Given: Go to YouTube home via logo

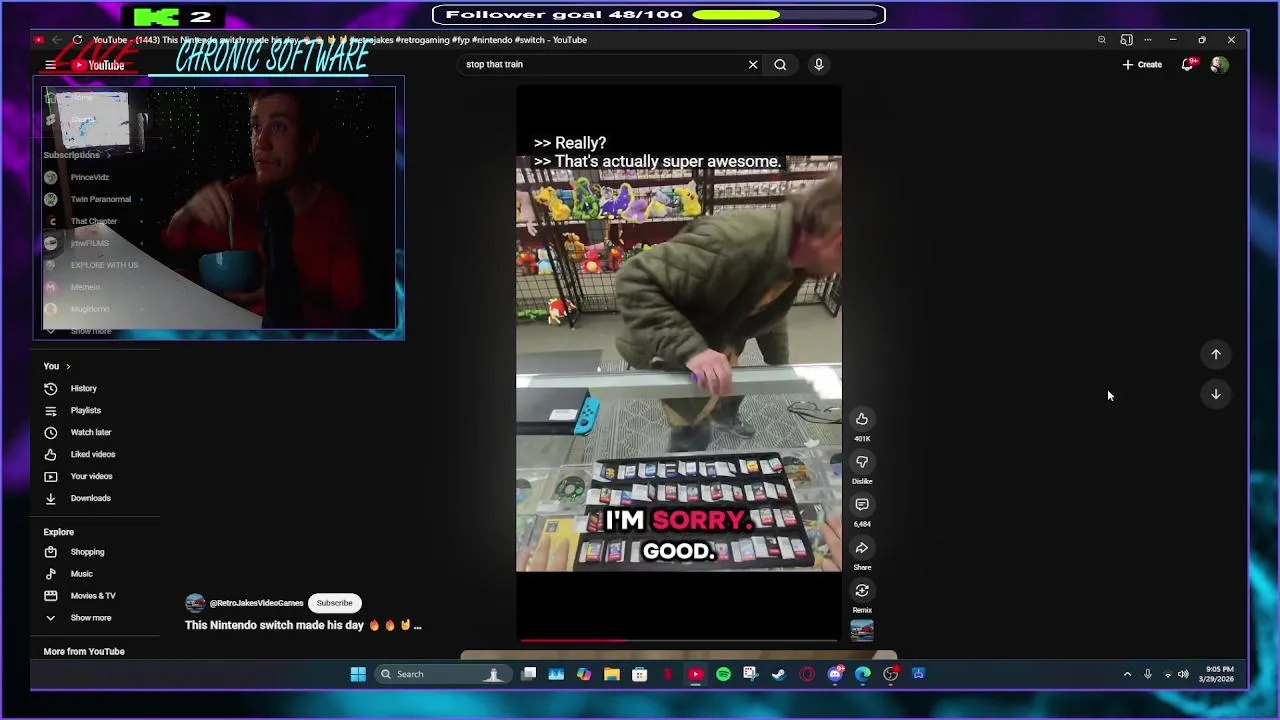Looking at the screenshot, I should click(x=98, y=65).
